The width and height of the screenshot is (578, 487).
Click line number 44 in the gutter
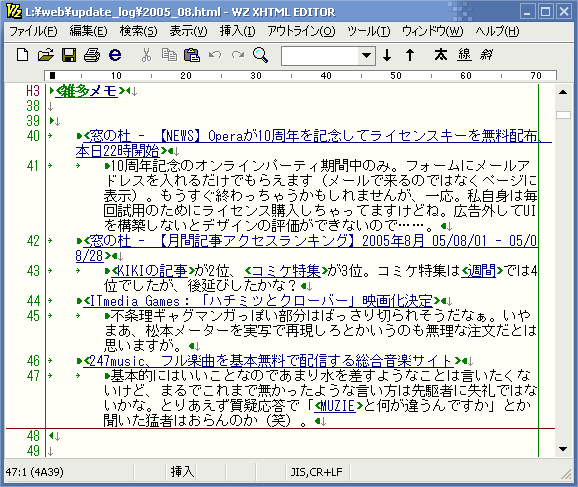click(x=33, y=301)
